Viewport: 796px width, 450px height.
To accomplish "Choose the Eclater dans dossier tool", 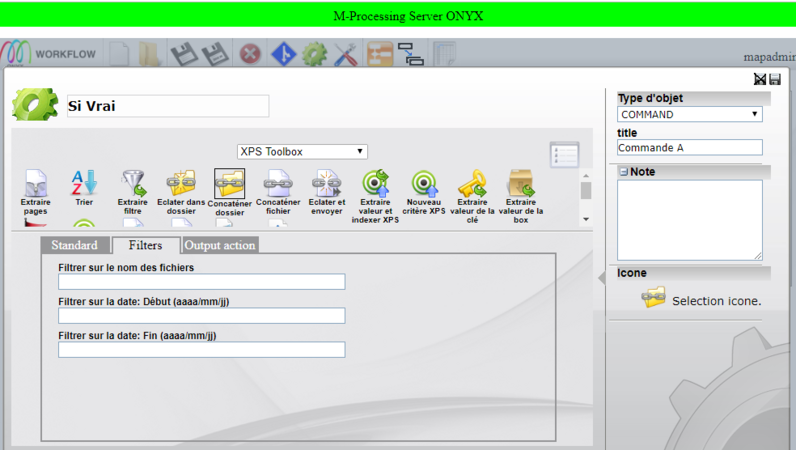I will point(181,183).
